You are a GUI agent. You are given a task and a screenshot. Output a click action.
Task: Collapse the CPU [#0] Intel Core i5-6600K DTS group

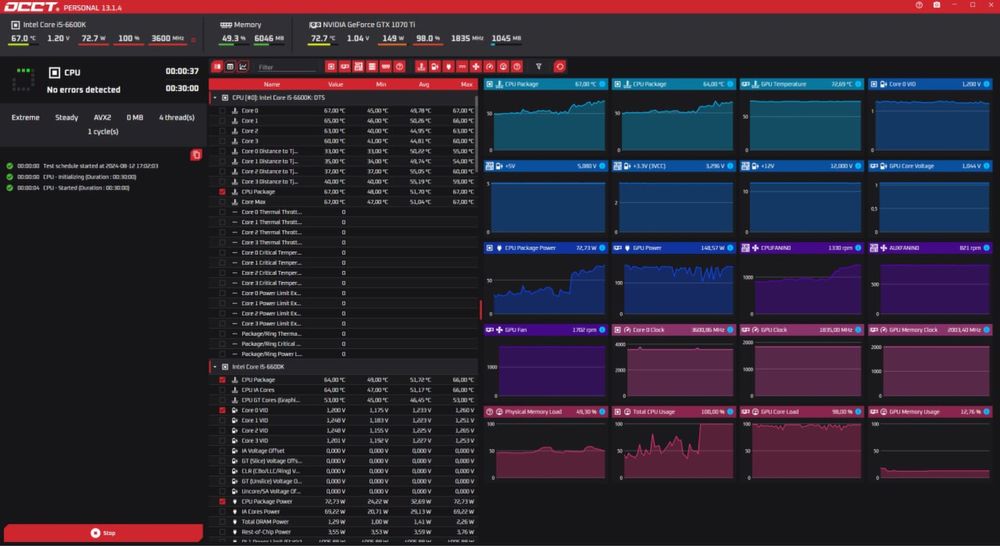point(213,98)
